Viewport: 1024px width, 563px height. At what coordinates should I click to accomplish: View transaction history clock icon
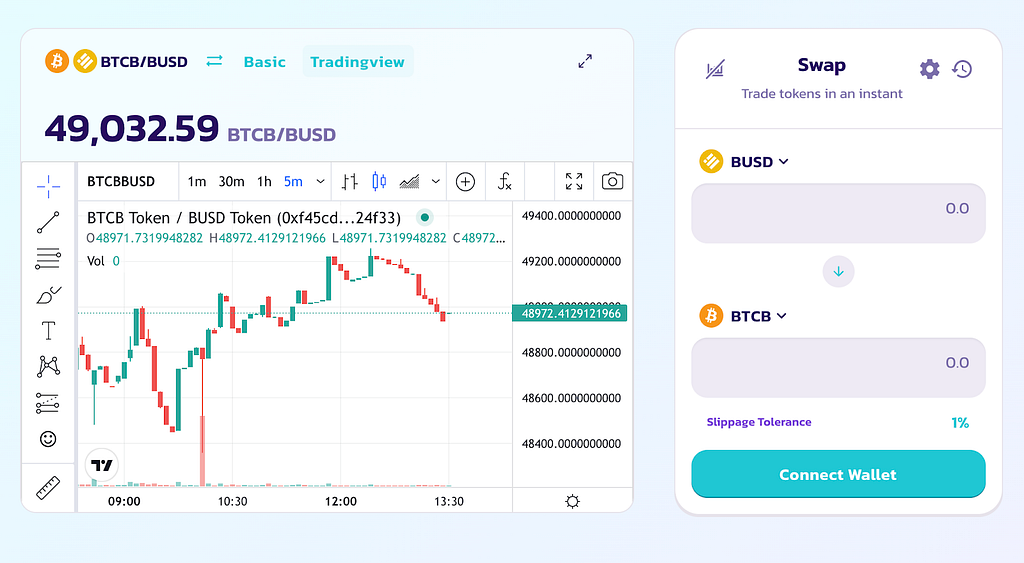point(962,69)
